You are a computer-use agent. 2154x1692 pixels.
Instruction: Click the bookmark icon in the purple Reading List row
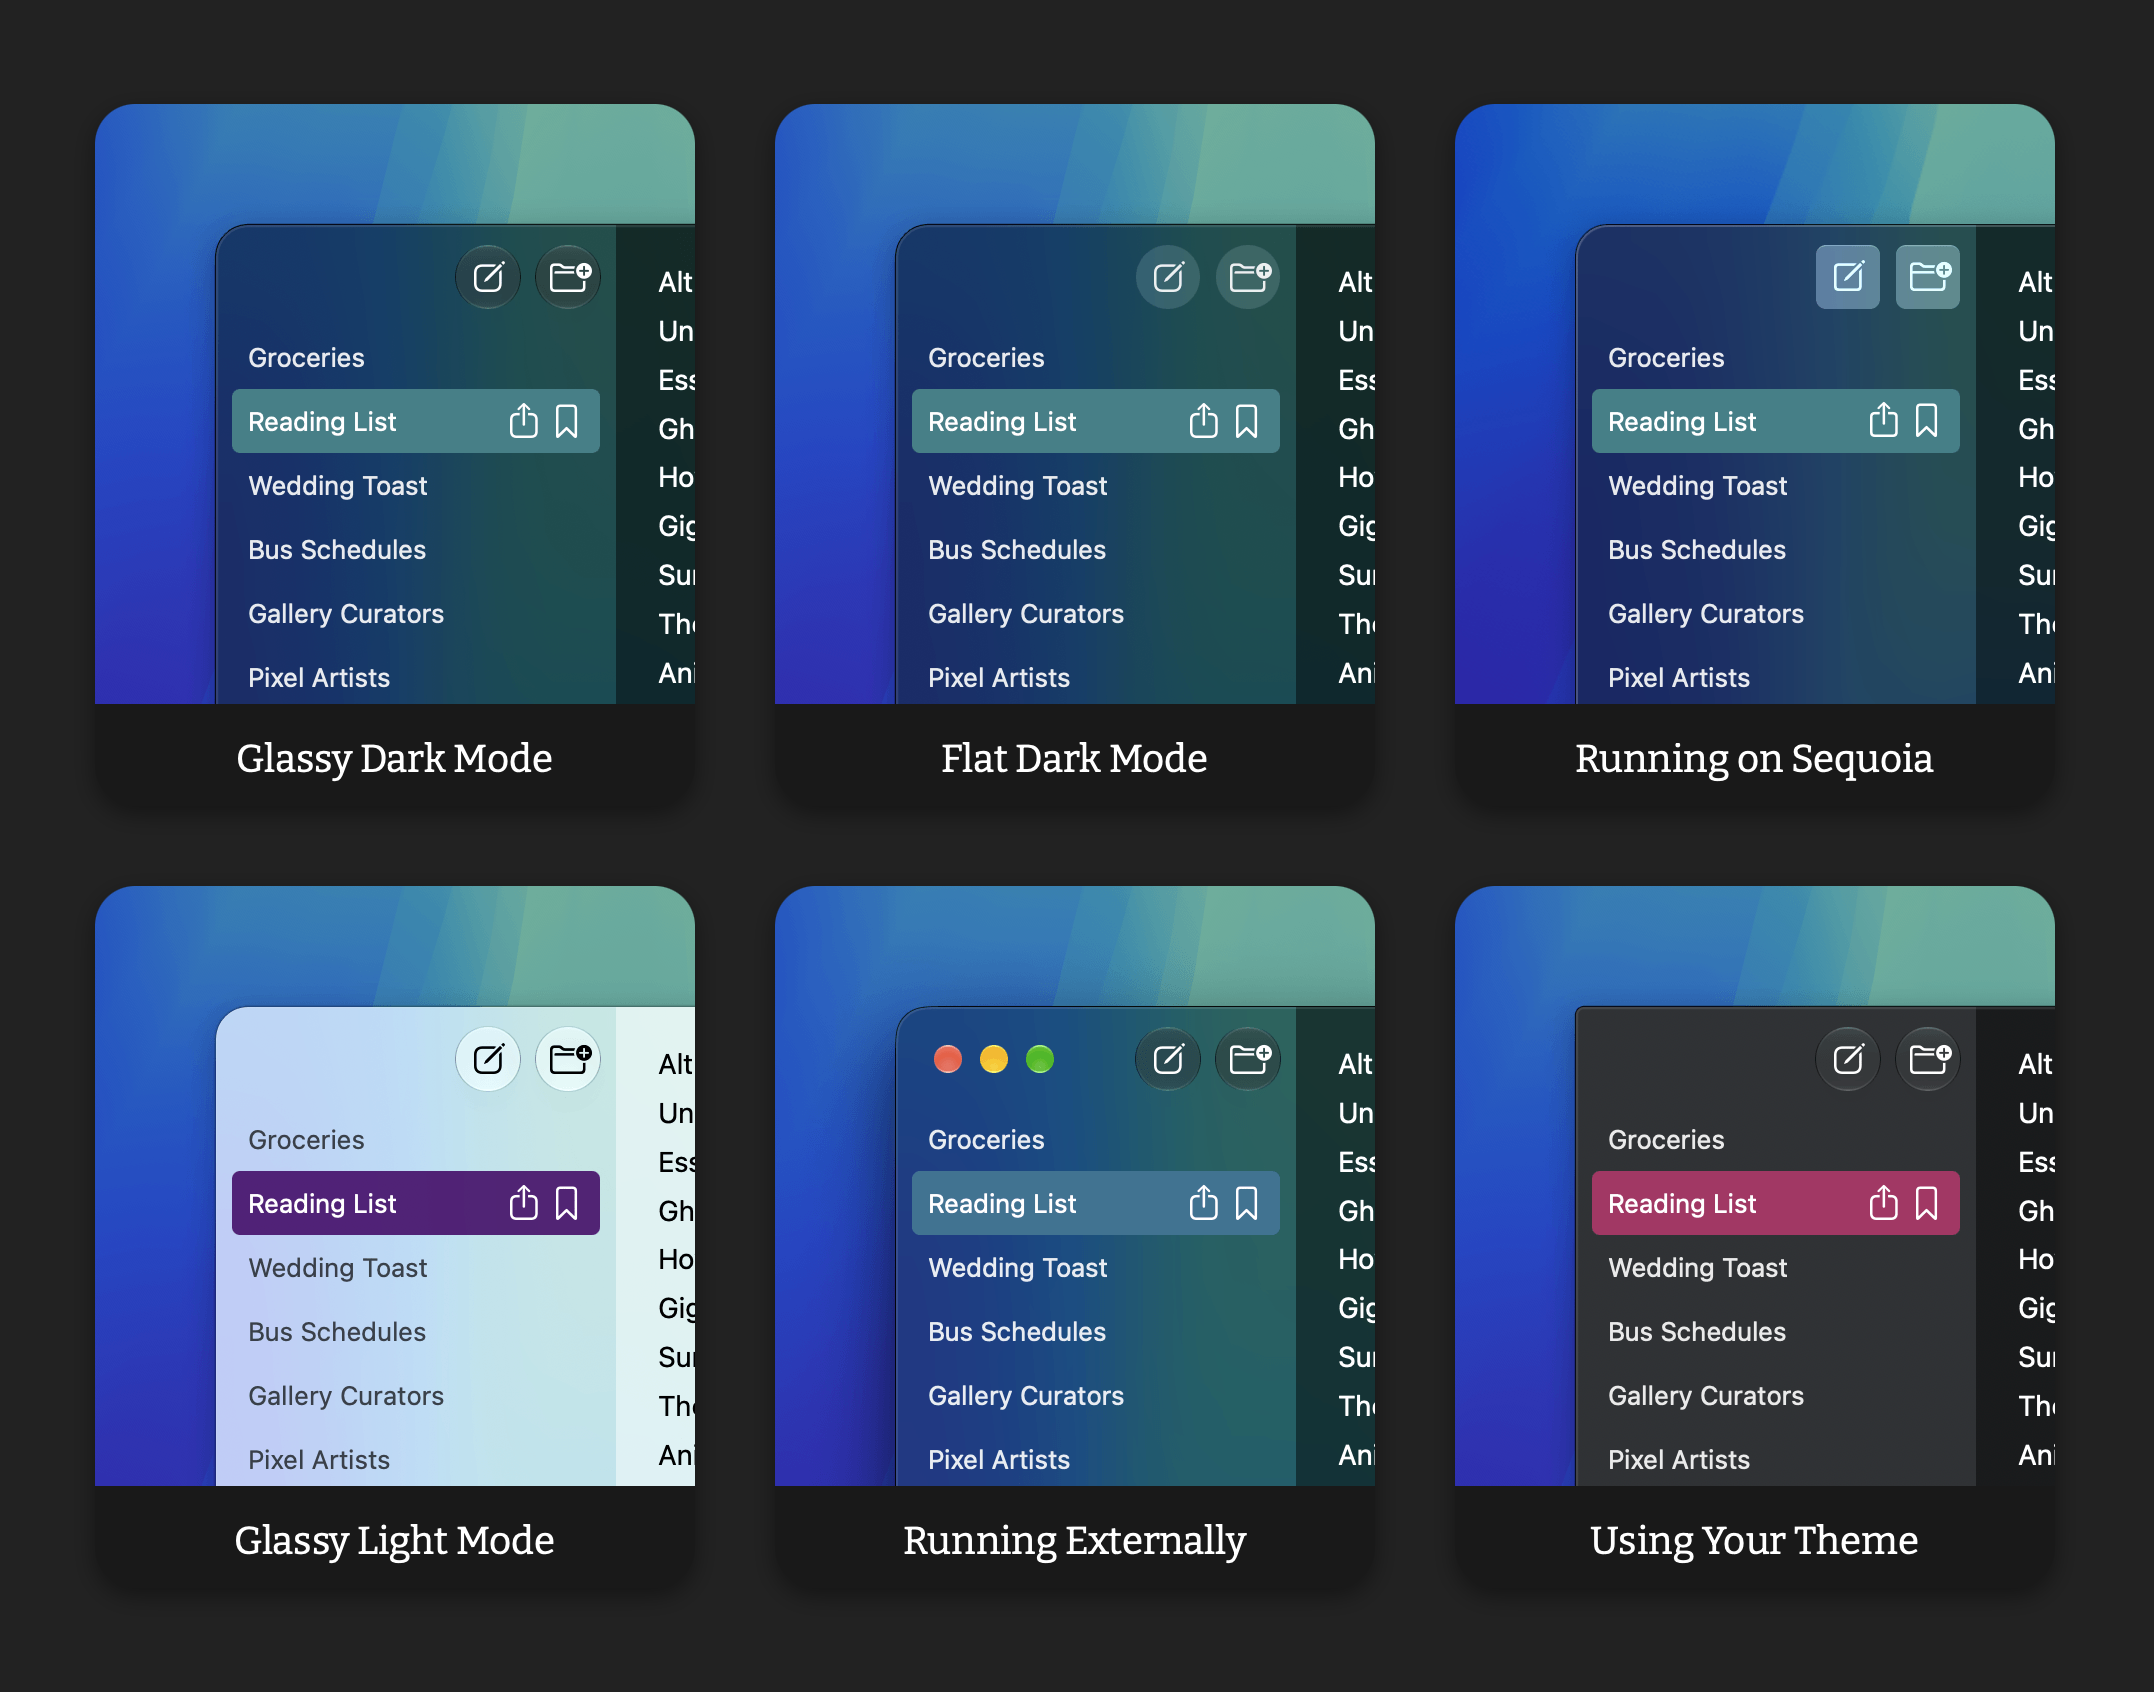pyautogui.click(x=567, y=1203)
